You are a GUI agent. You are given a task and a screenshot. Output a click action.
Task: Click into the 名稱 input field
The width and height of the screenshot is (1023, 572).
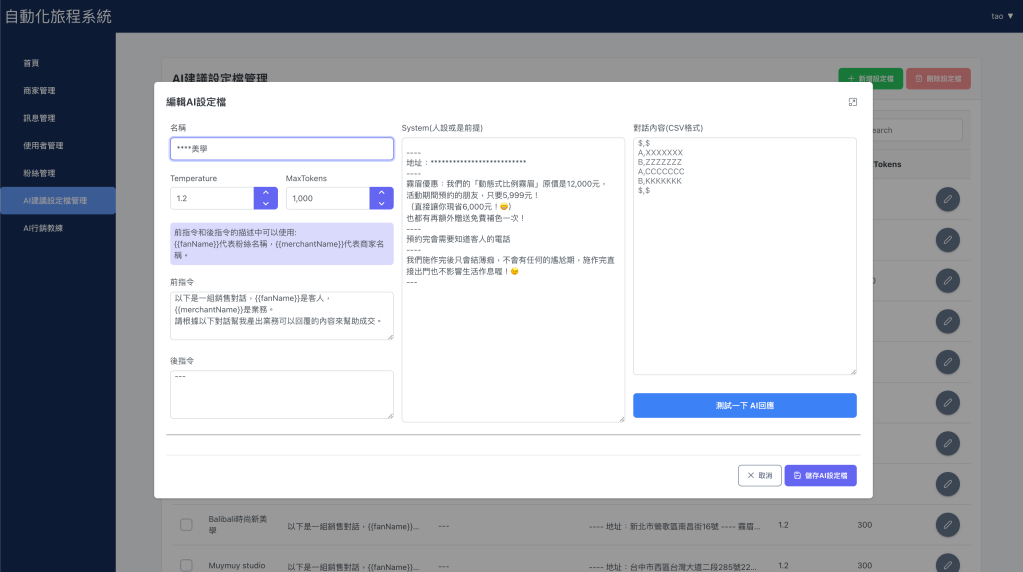tap(281, 149)
